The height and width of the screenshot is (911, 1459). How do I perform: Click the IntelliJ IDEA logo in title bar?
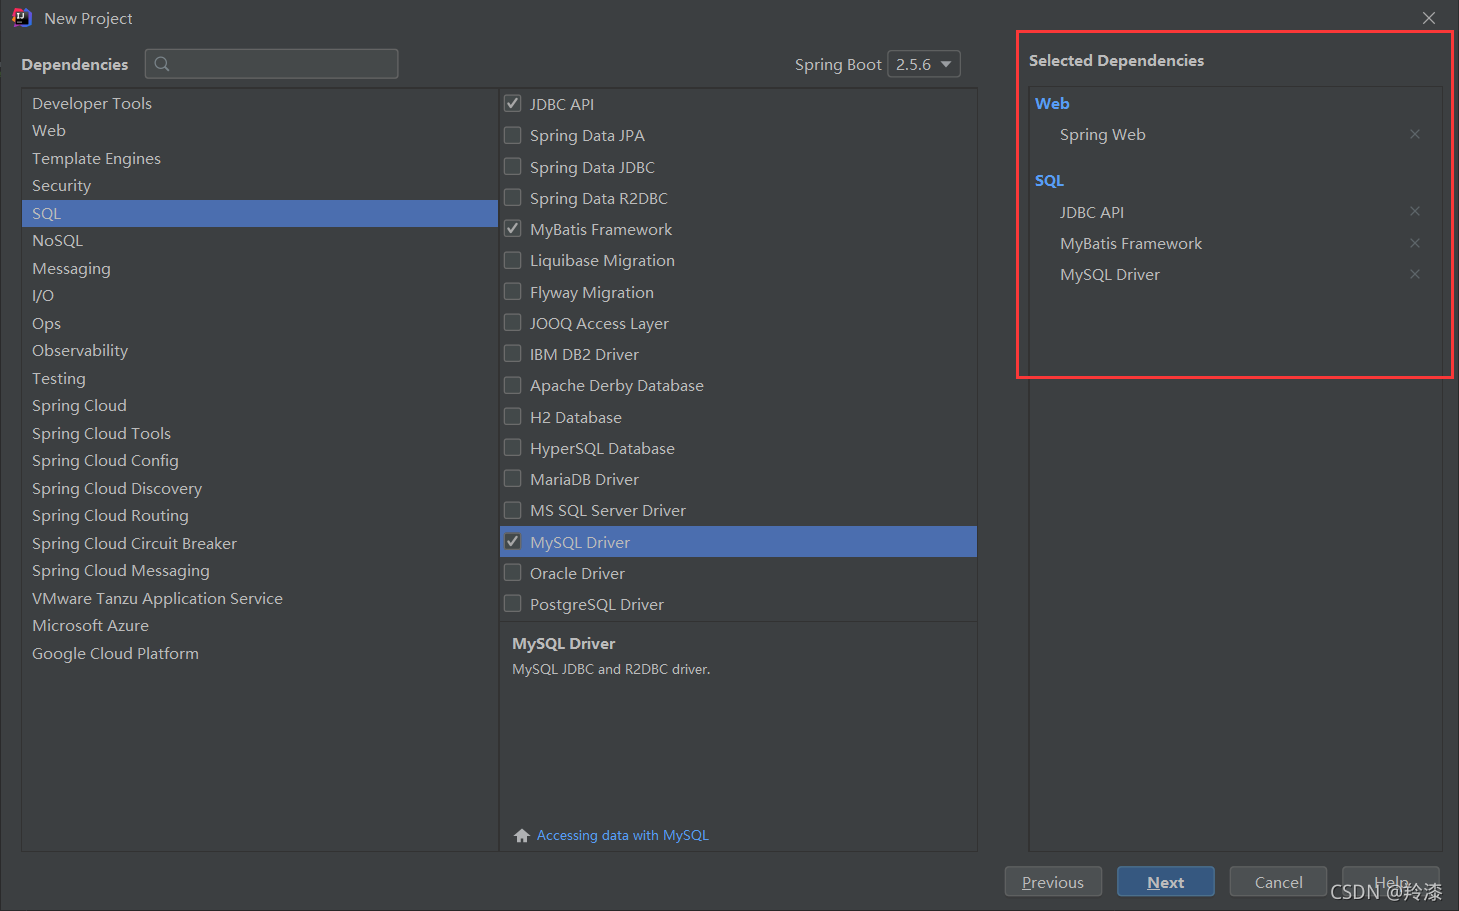tap(22, 18)
